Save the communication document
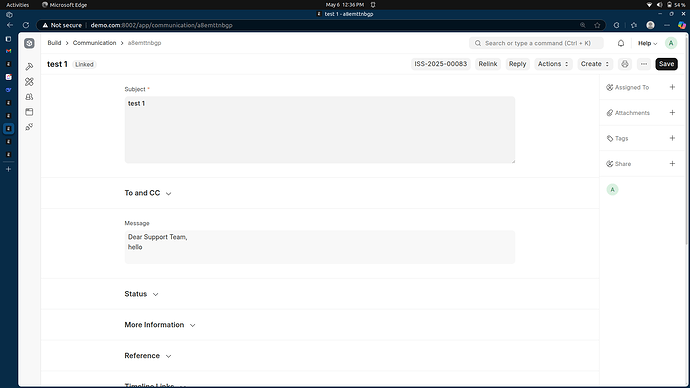 666,64
